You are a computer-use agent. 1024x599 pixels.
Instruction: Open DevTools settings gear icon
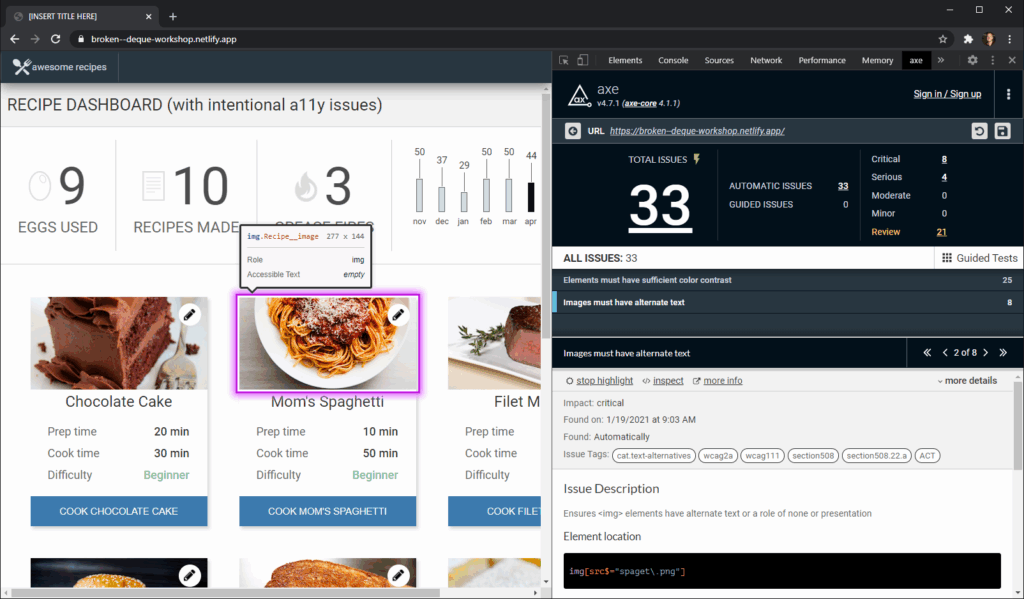point(971,60)
